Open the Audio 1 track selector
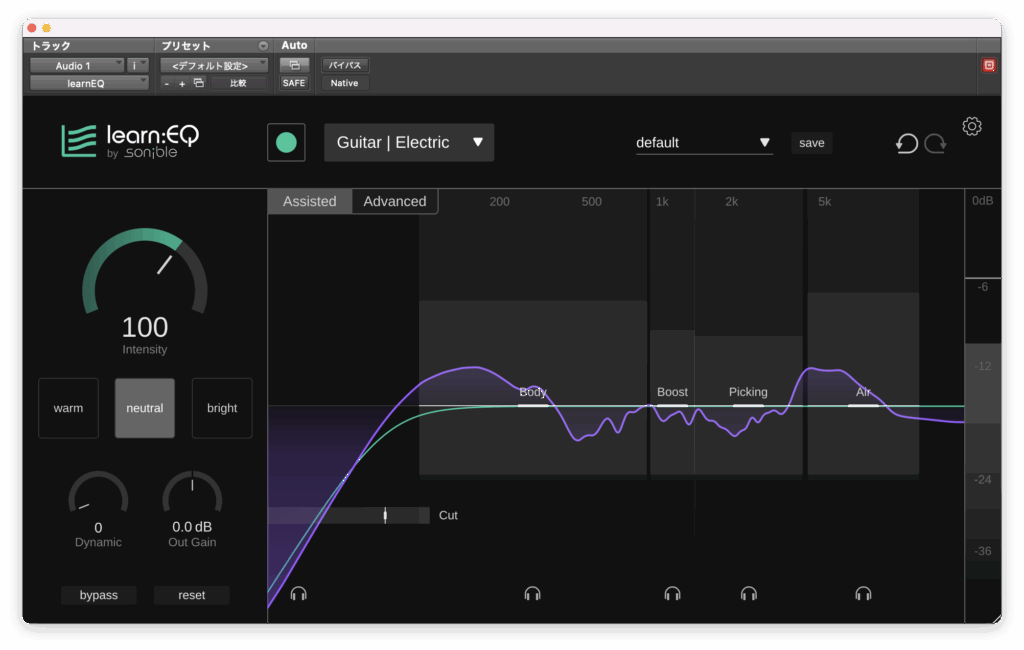 pos(77,65)
